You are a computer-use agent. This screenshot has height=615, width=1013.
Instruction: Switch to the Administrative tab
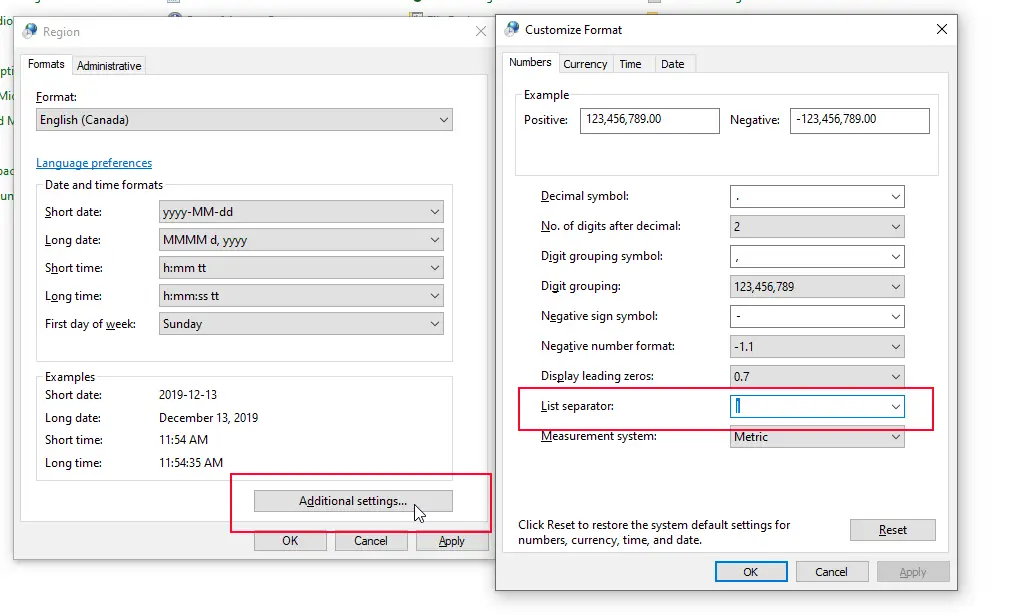click(109, 66)
